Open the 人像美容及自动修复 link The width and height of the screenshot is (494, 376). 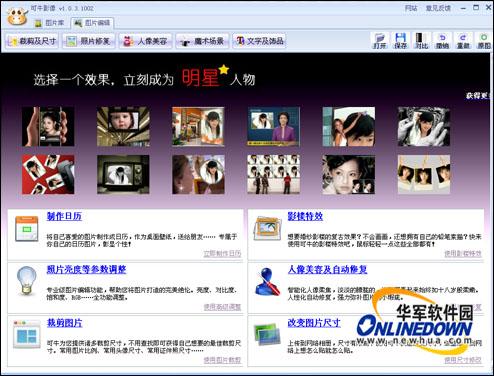coord(327,269)
